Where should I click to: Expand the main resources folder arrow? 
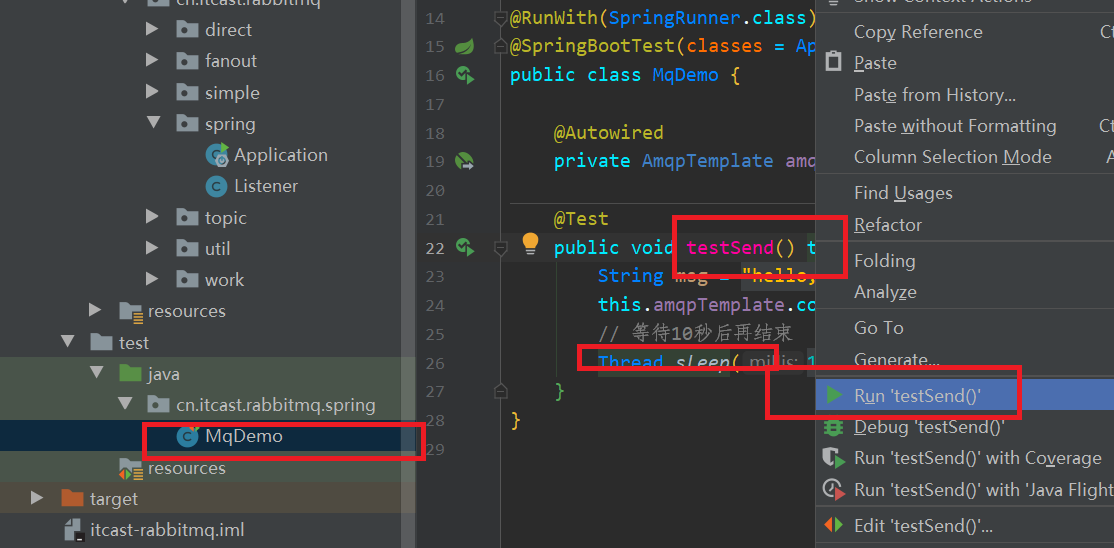pyautogui.click(x=95, y=310)
